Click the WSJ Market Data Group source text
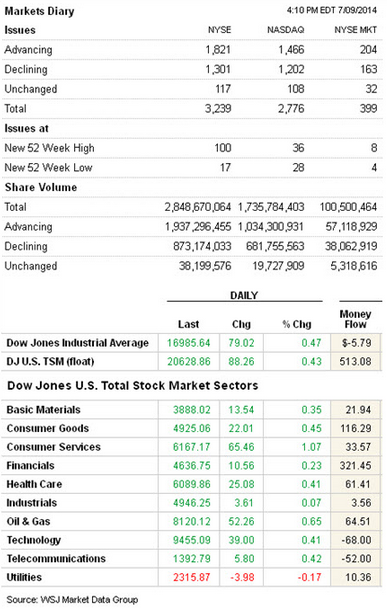The height and width of the screenshot is (609, 387). coord(89,600)
